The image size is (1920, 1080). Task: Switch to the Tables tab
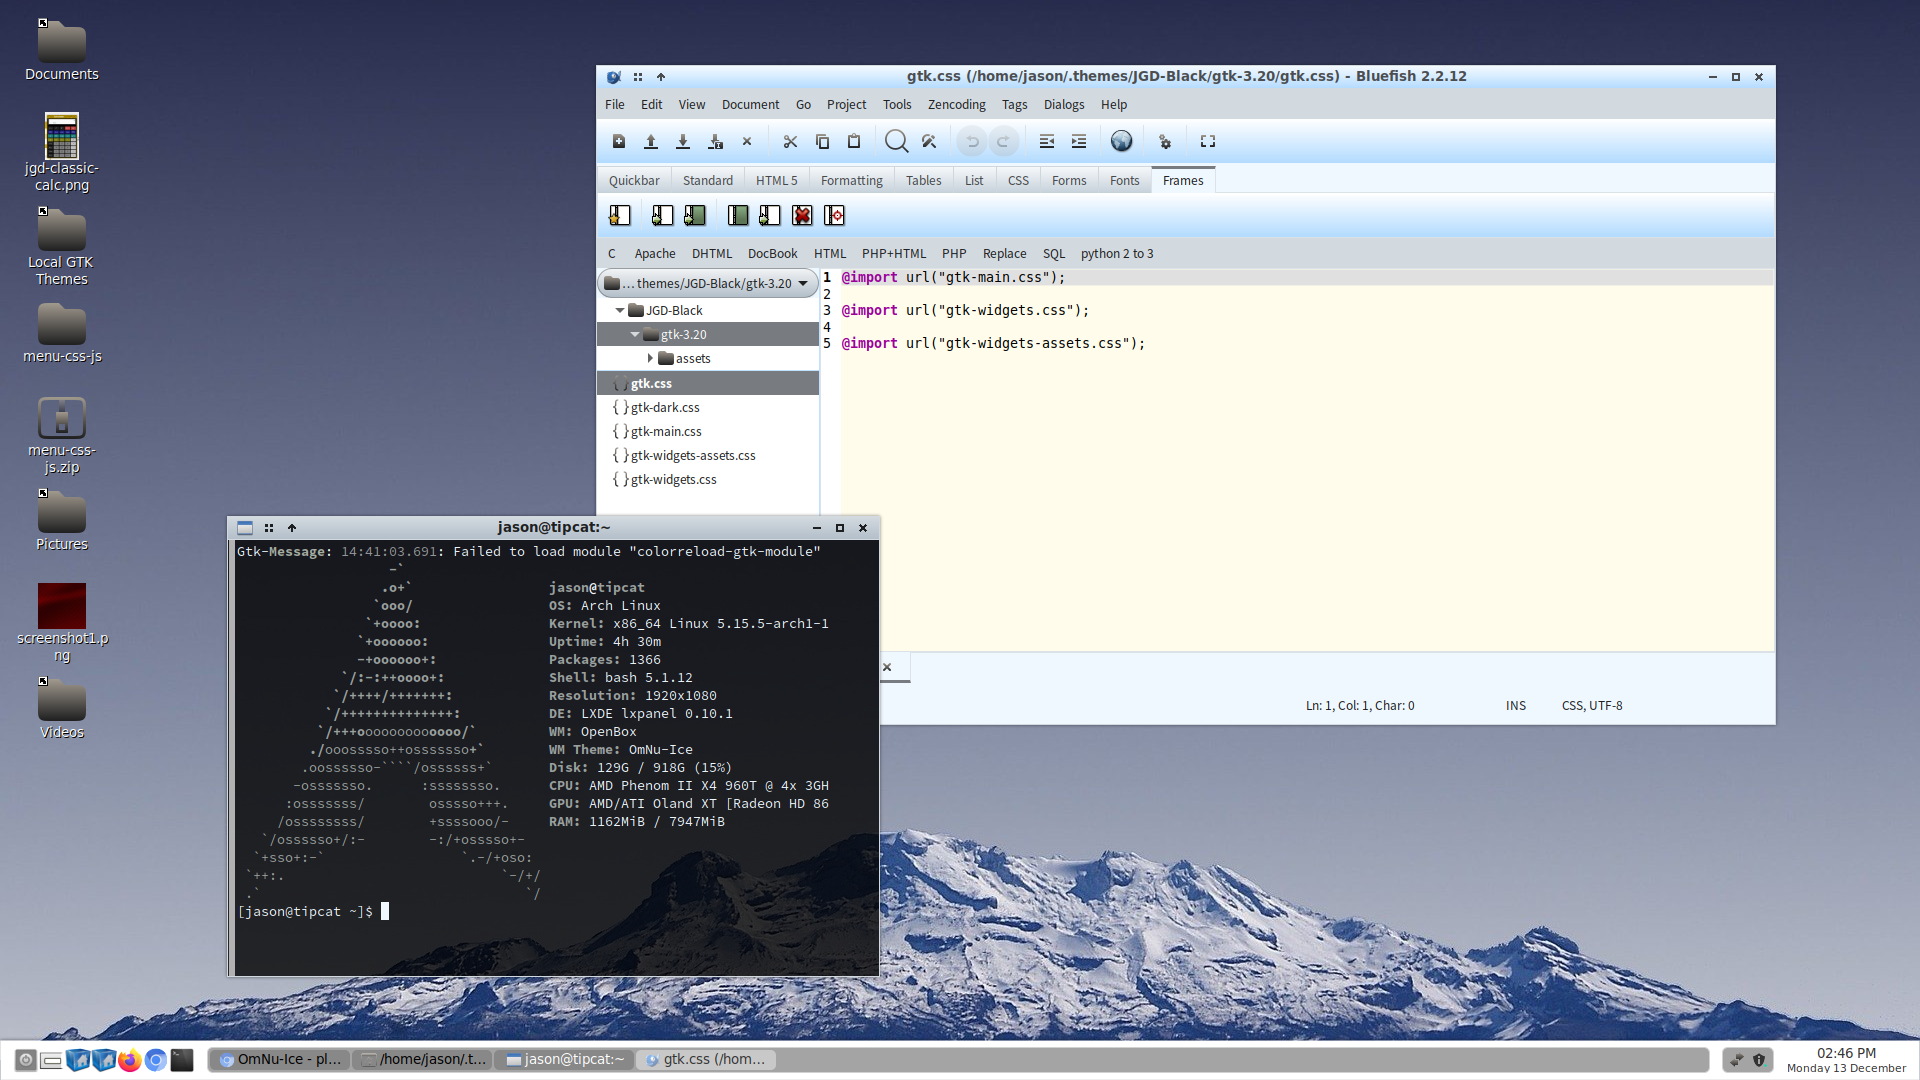pyautogui.click(x=924, y=181)
